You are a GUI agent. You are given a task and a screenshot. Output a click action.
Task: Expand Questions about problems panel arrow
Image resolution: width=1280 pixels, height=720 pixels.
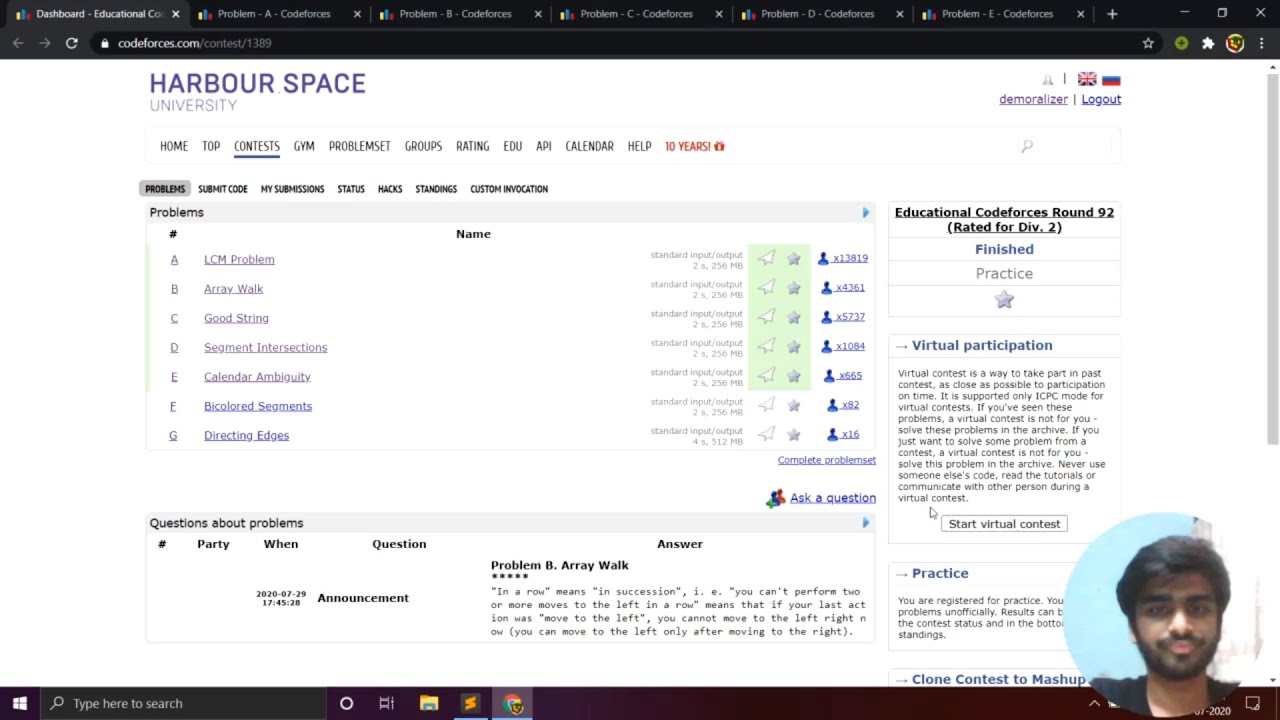click(866, 522)
